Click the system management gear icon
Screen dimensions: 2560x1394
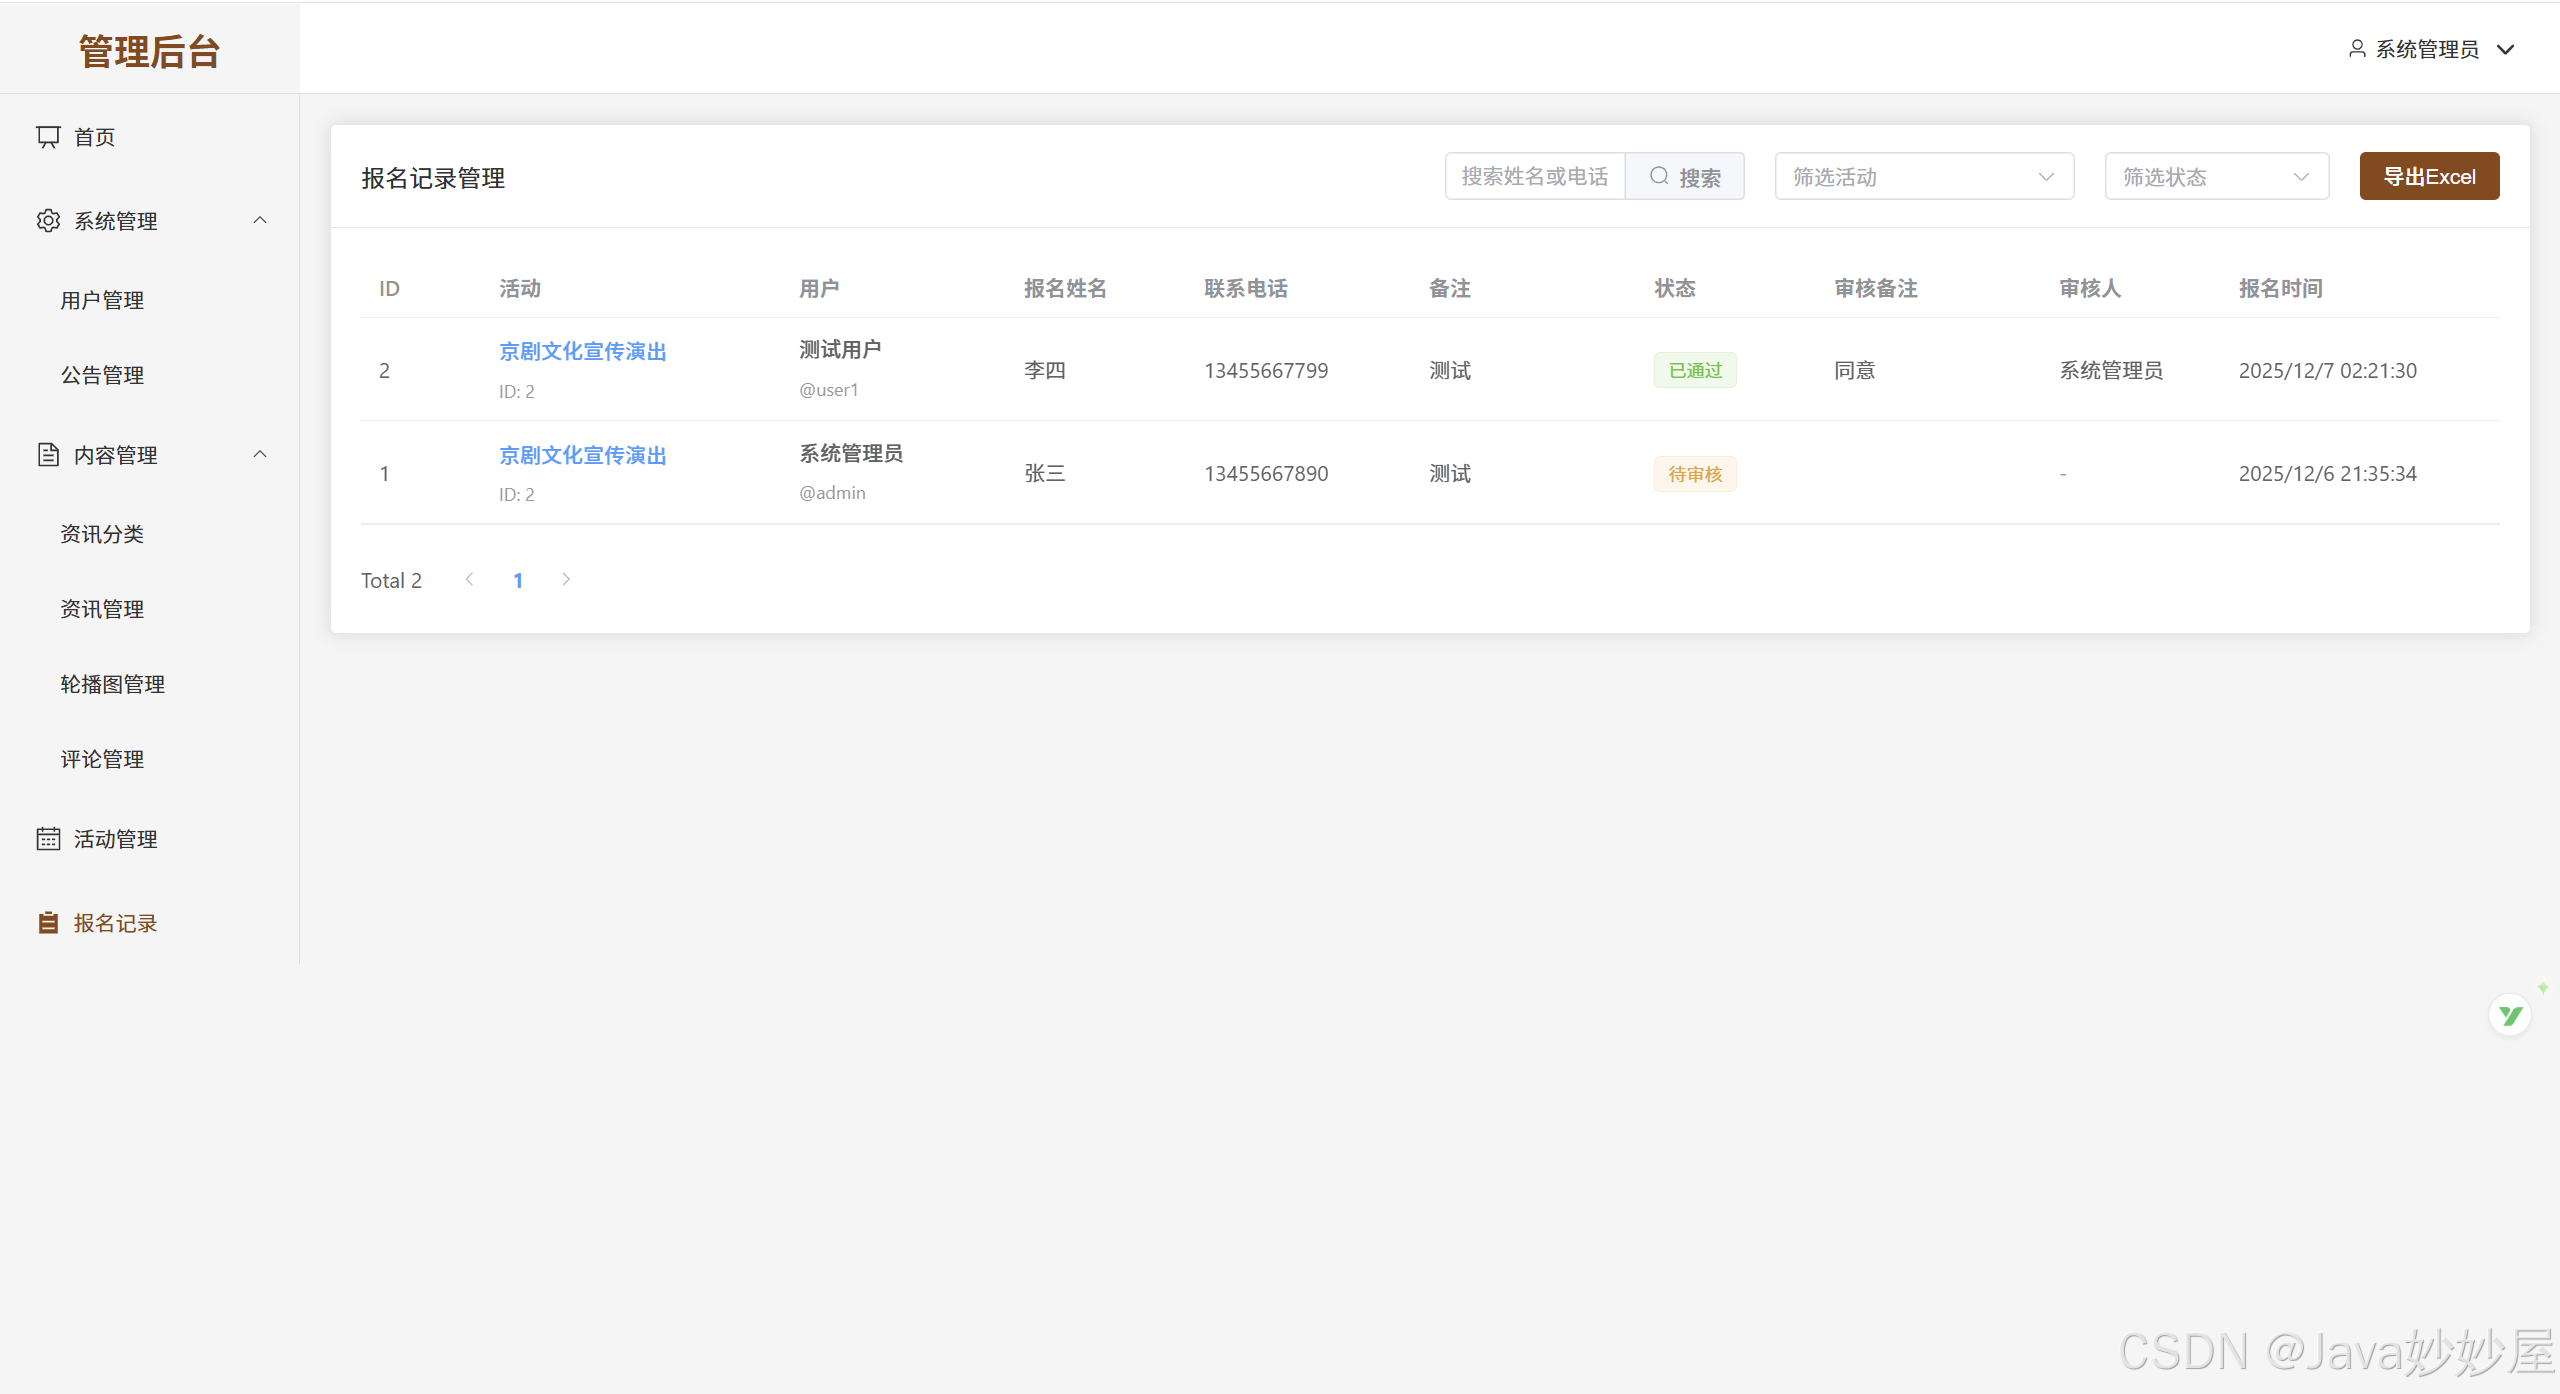[48, 221]
